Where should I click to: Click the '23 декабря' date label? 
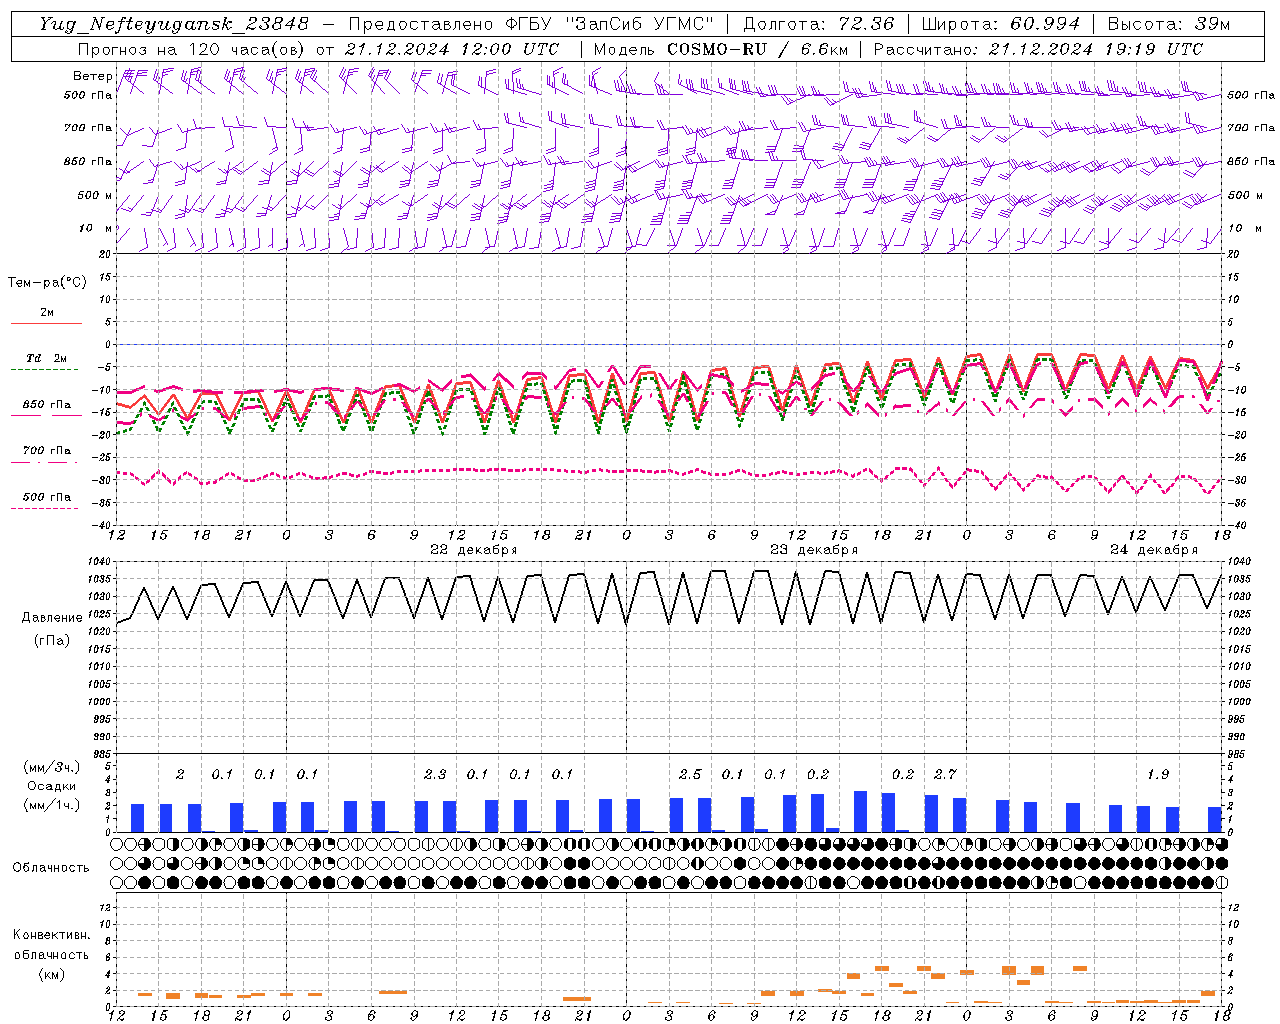814,550
